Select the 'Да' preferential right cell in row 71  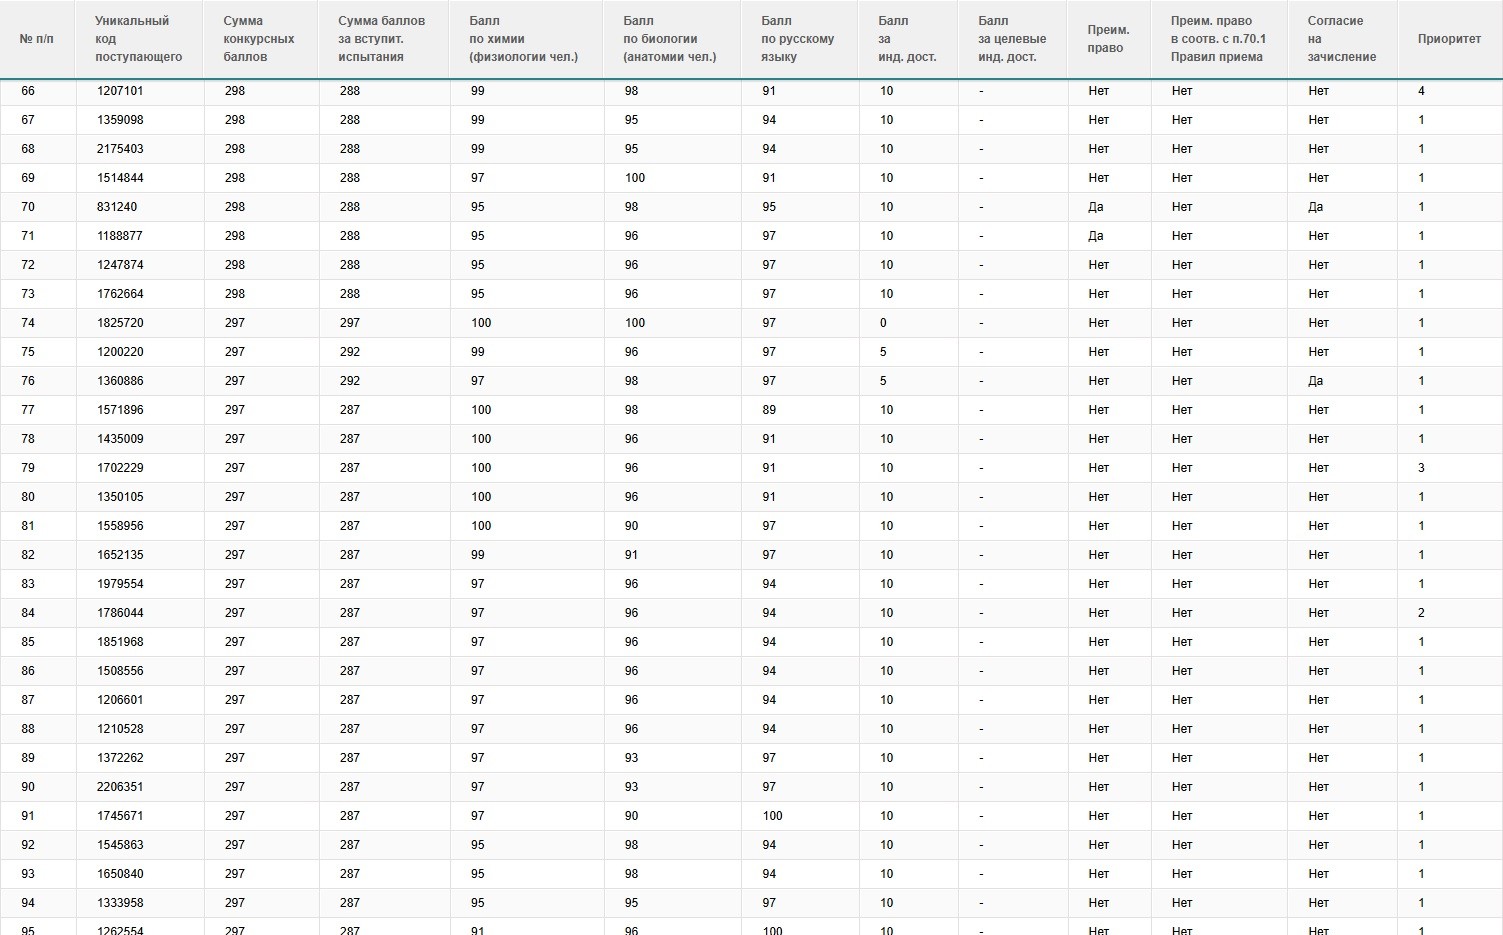[1096, 236]
